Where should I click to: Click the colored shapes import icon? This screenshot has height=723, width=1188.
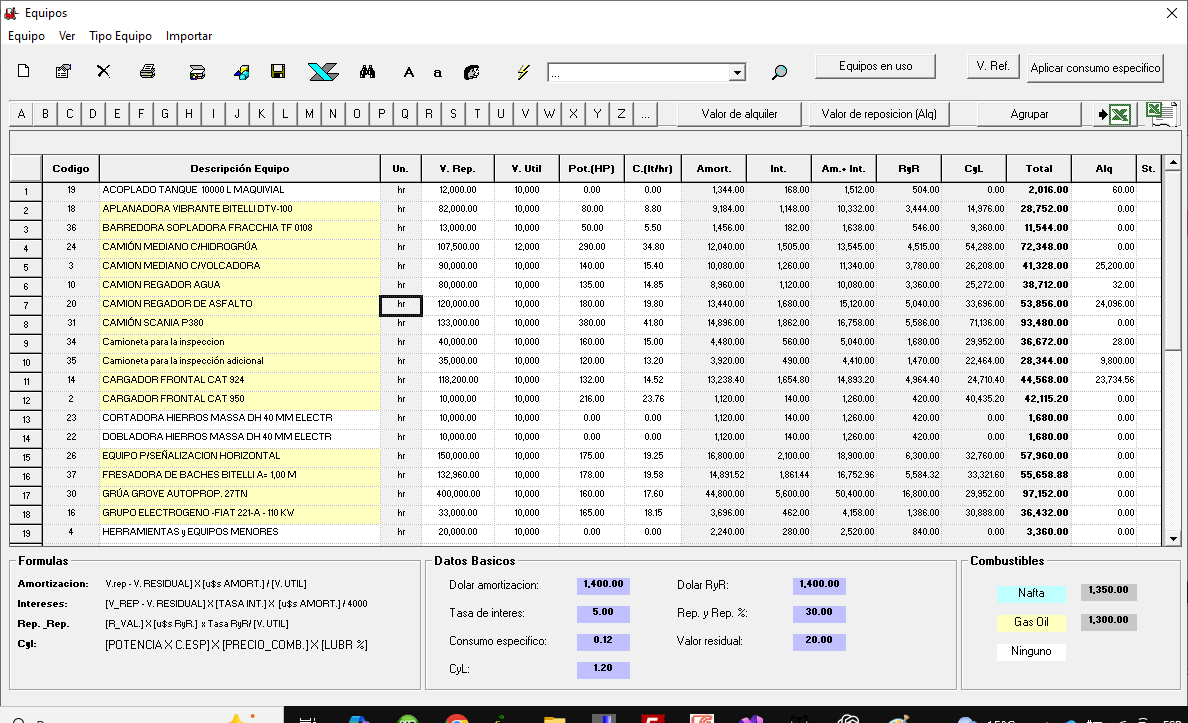[242, 72]
